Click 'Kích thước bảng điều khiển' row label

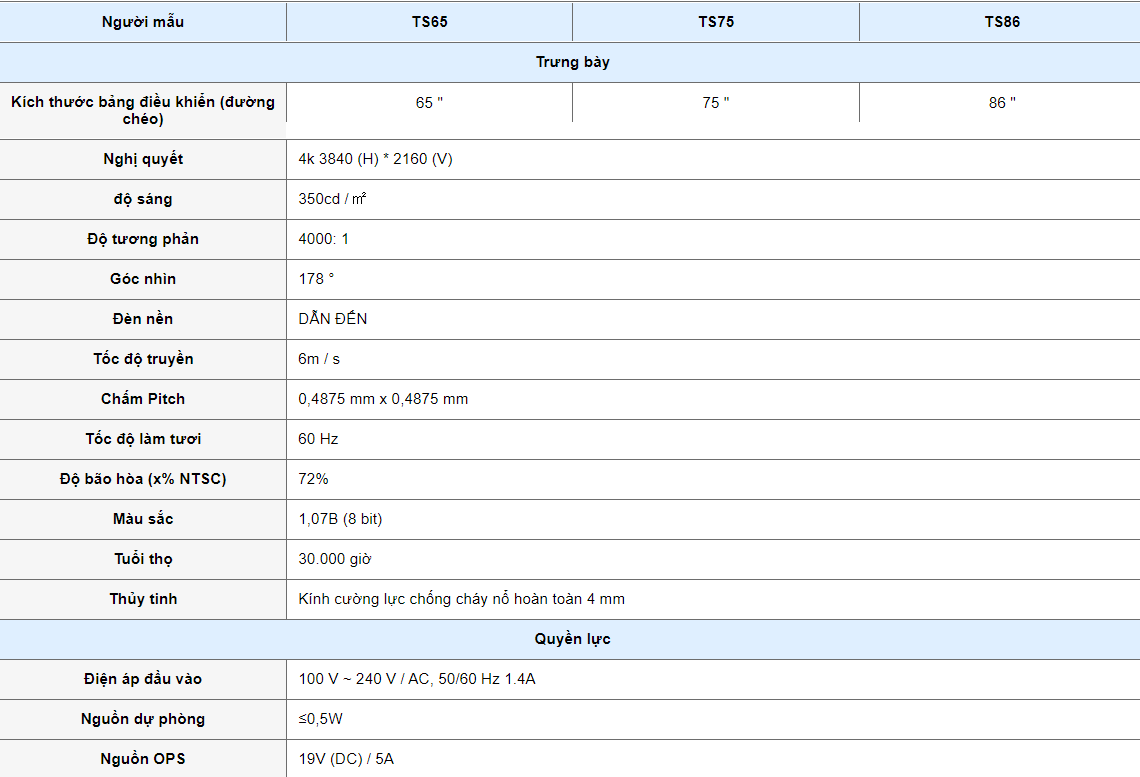pyautogui.click(x=143, y=110)
